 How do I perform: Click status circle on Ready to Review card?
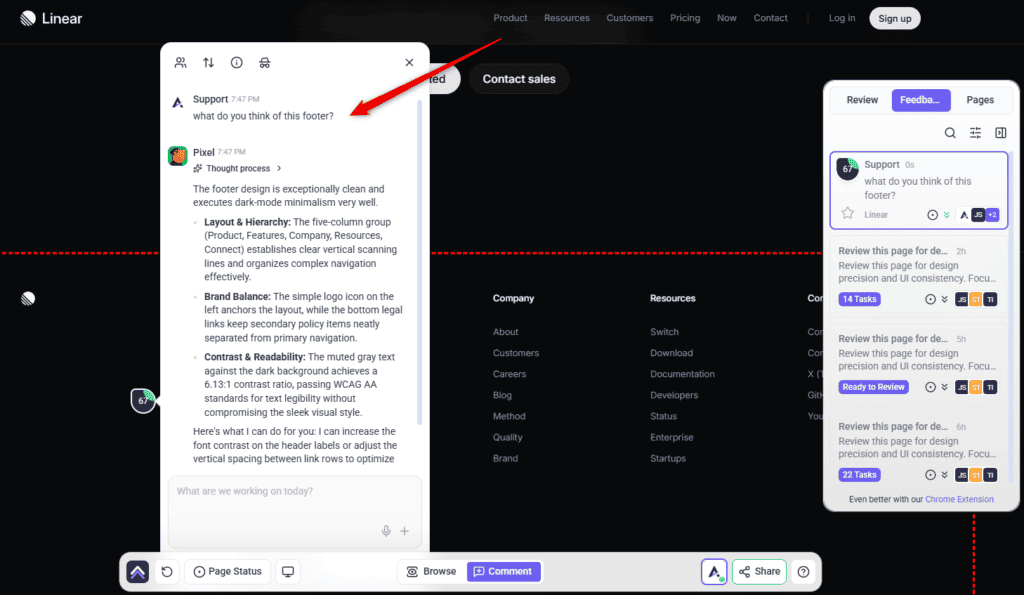tap(931, 387)
